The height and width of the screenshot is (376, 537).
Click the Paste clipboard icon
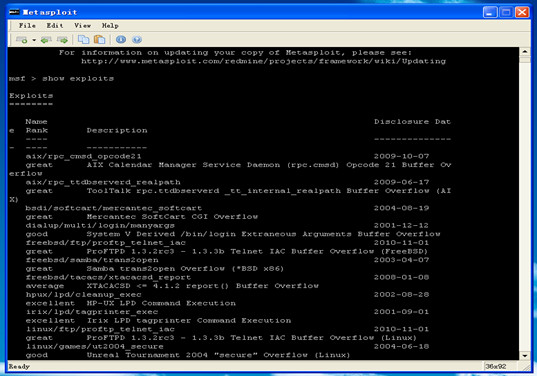(99, 40)
